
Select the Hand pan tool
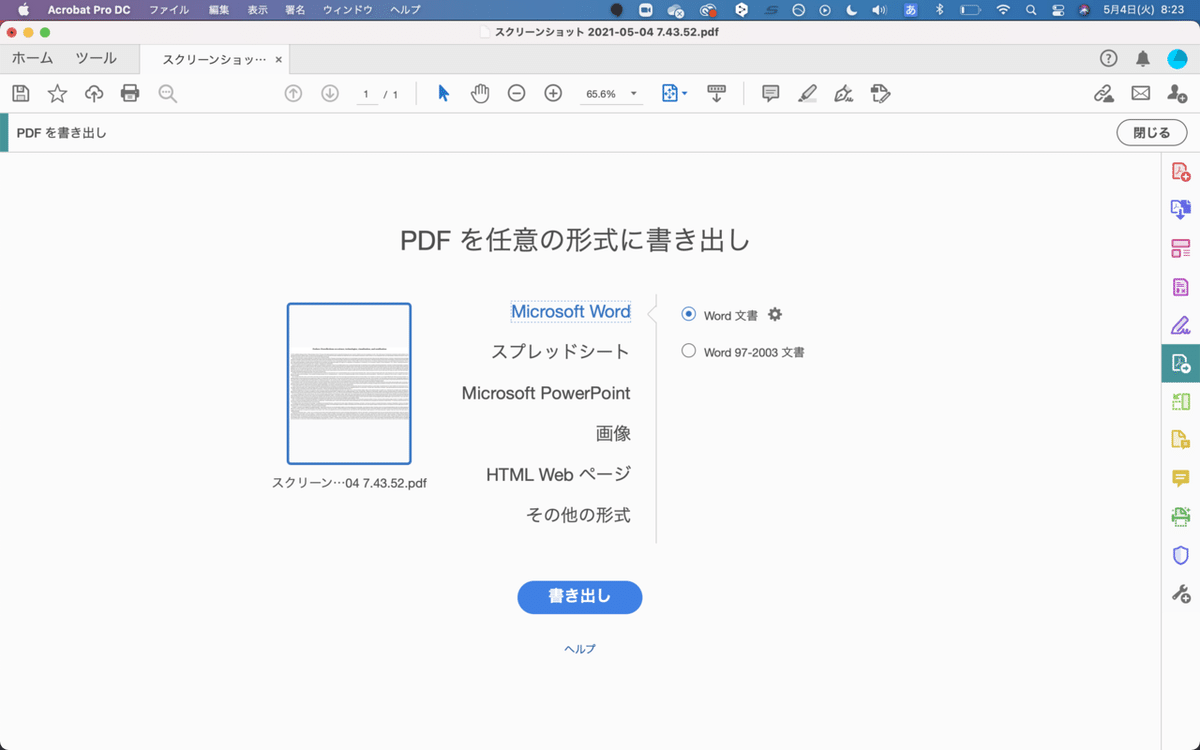pyautogui.click(x=480, y=93)
